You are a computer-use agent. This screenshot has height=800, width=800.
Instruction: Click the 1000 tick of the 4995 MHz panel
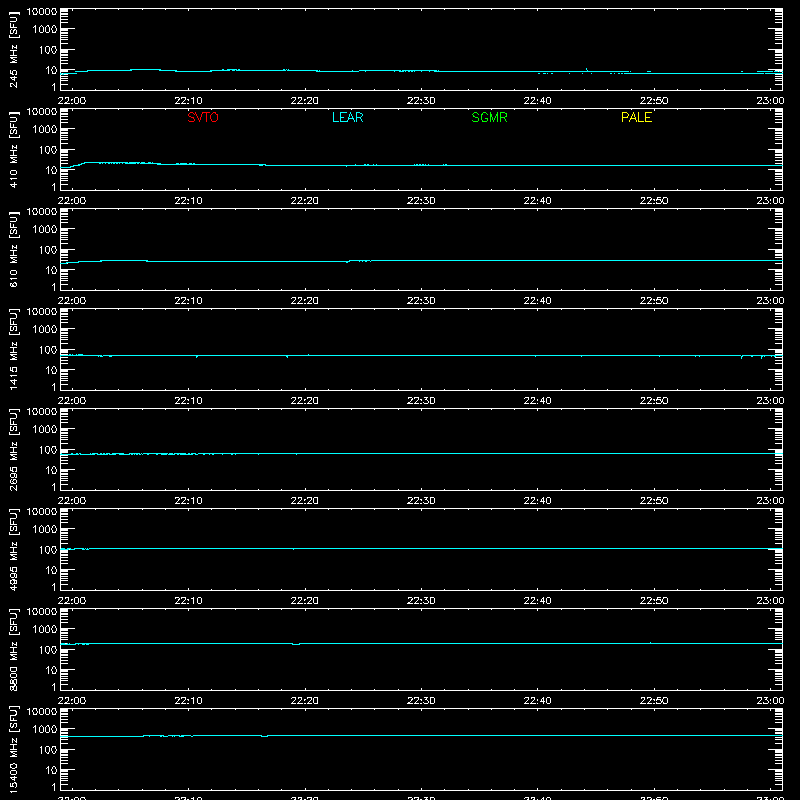[45, 530]
